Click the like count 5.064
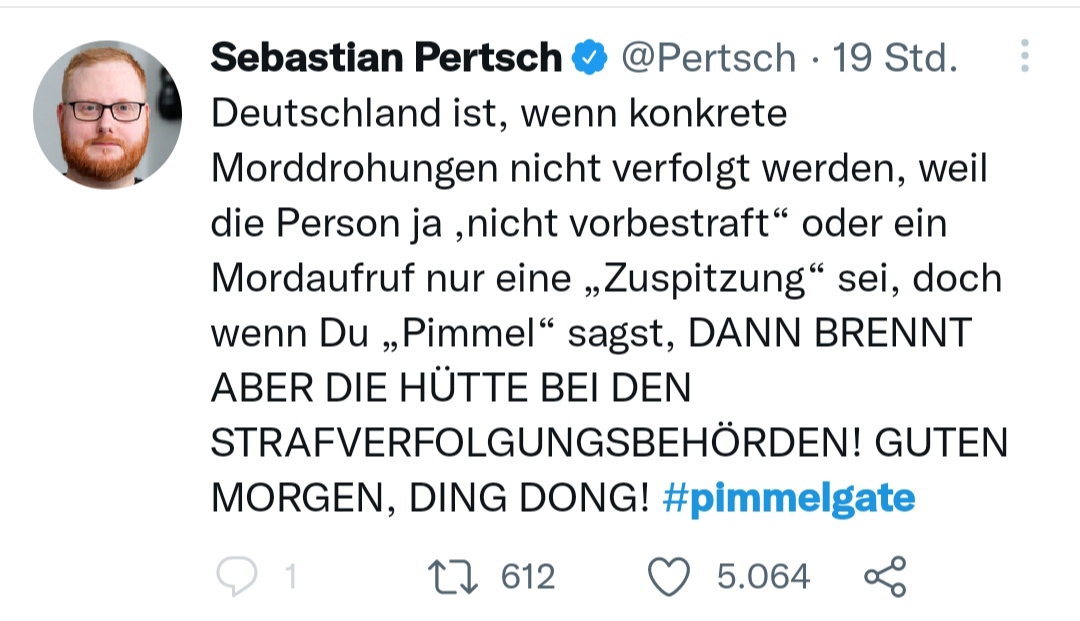Screen dimensions: 1080x621 pos(763,577)
